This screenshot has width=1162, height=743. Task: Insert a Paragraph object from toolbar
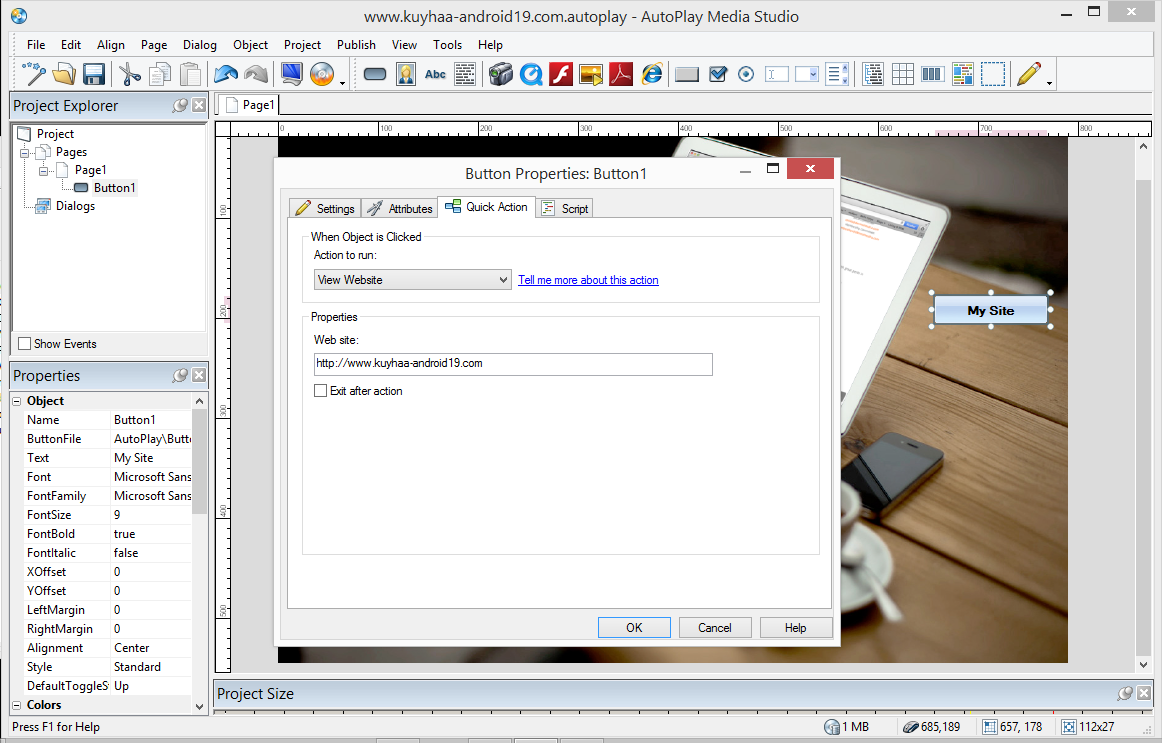(x=465, y=74)
